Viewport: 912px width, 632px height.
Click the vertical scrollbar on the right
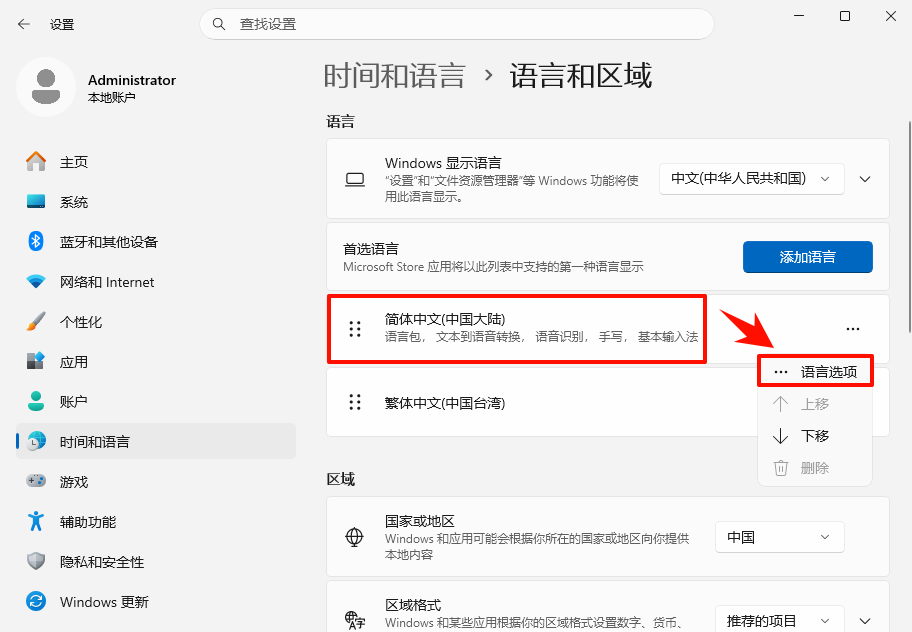click(909, 227)
